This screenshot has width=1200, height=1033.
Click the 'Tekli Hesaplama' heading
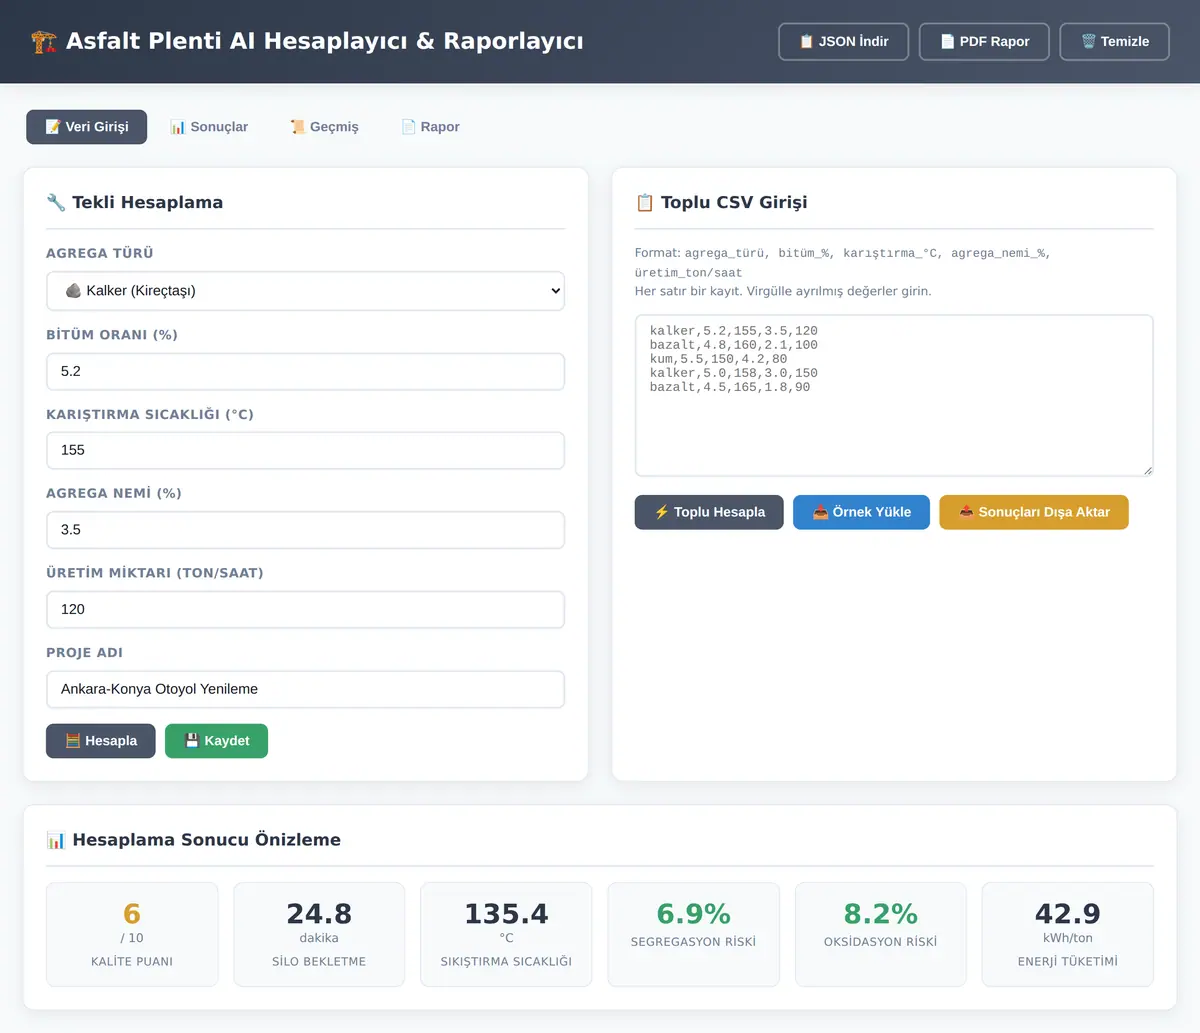tap(147, 202)
